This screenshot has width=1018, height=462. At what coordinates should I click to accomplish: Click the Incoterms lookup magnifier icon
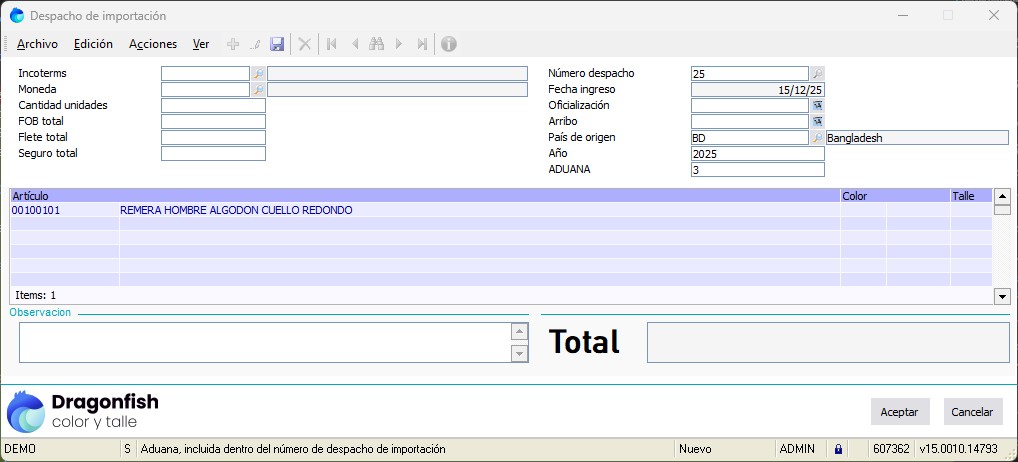point(257,74)
